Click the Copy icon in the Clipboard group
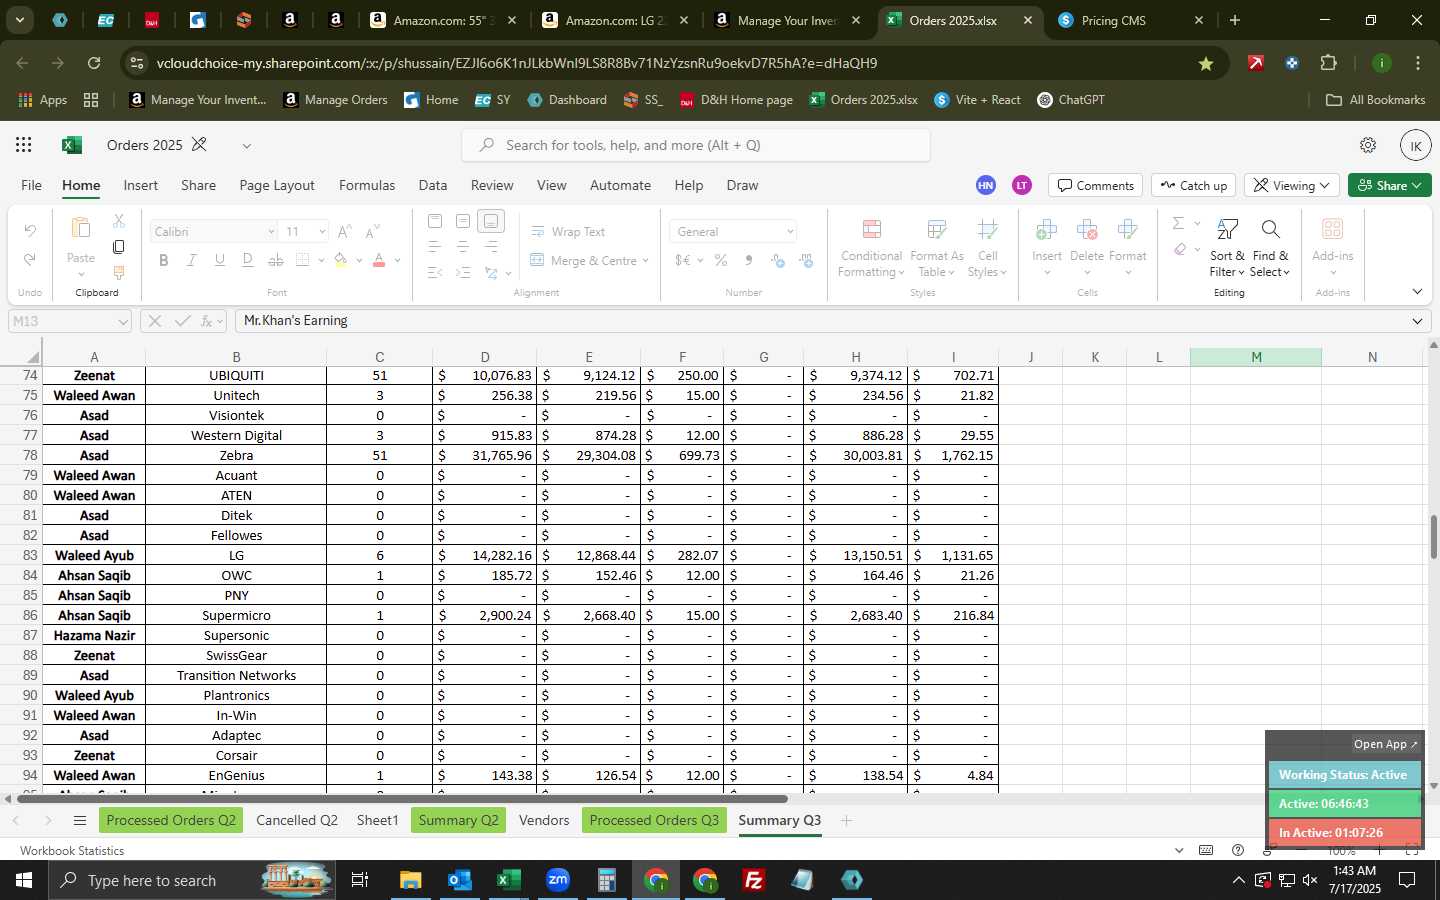Image resolution: width=1440 pixels, height=900 pixels. coord(118,246)
